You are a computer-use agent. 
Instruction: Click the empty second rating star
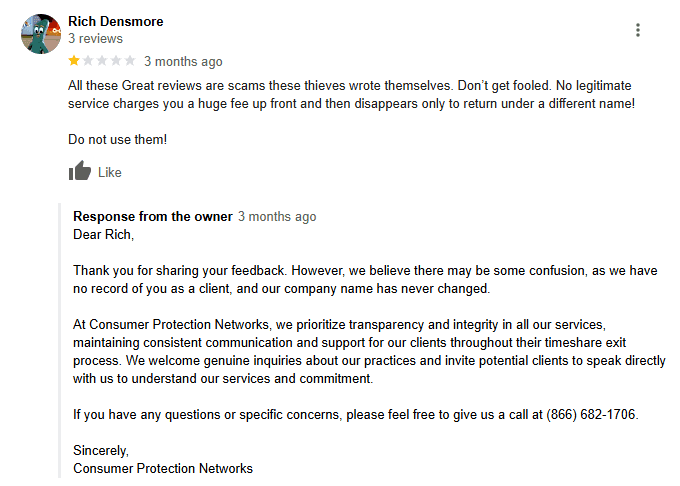(x=87, y=61)
